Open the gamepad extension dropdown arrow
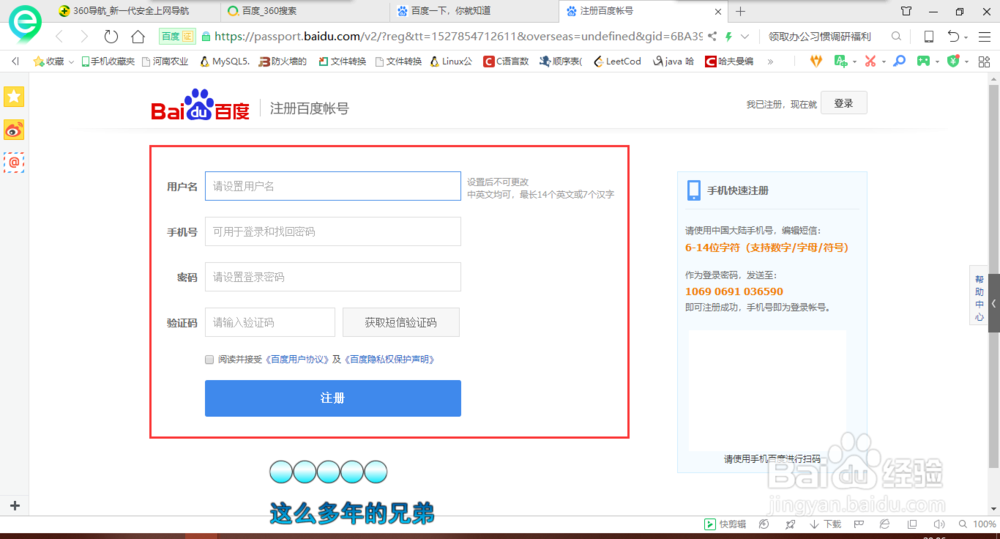Image resolution: width=1000 pixels, height=539 pixels. pyautogui.click(x=937, y=63)
